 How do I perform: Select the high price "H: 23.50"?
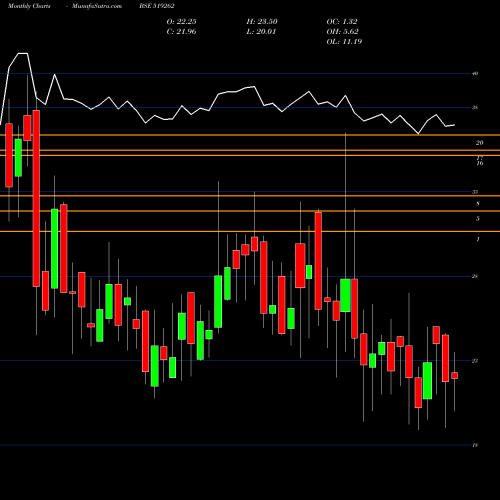pyautogui.click(x=262, y=22)
